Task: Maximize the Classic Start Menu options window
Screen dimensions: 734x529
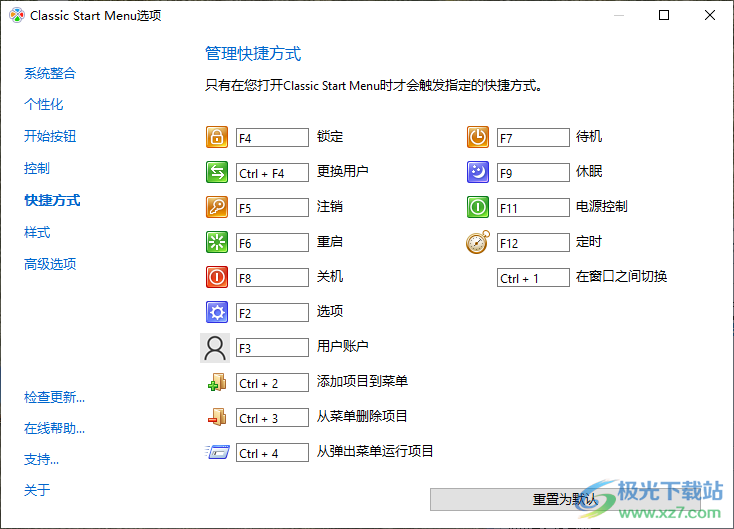Action: pos(664,15)
